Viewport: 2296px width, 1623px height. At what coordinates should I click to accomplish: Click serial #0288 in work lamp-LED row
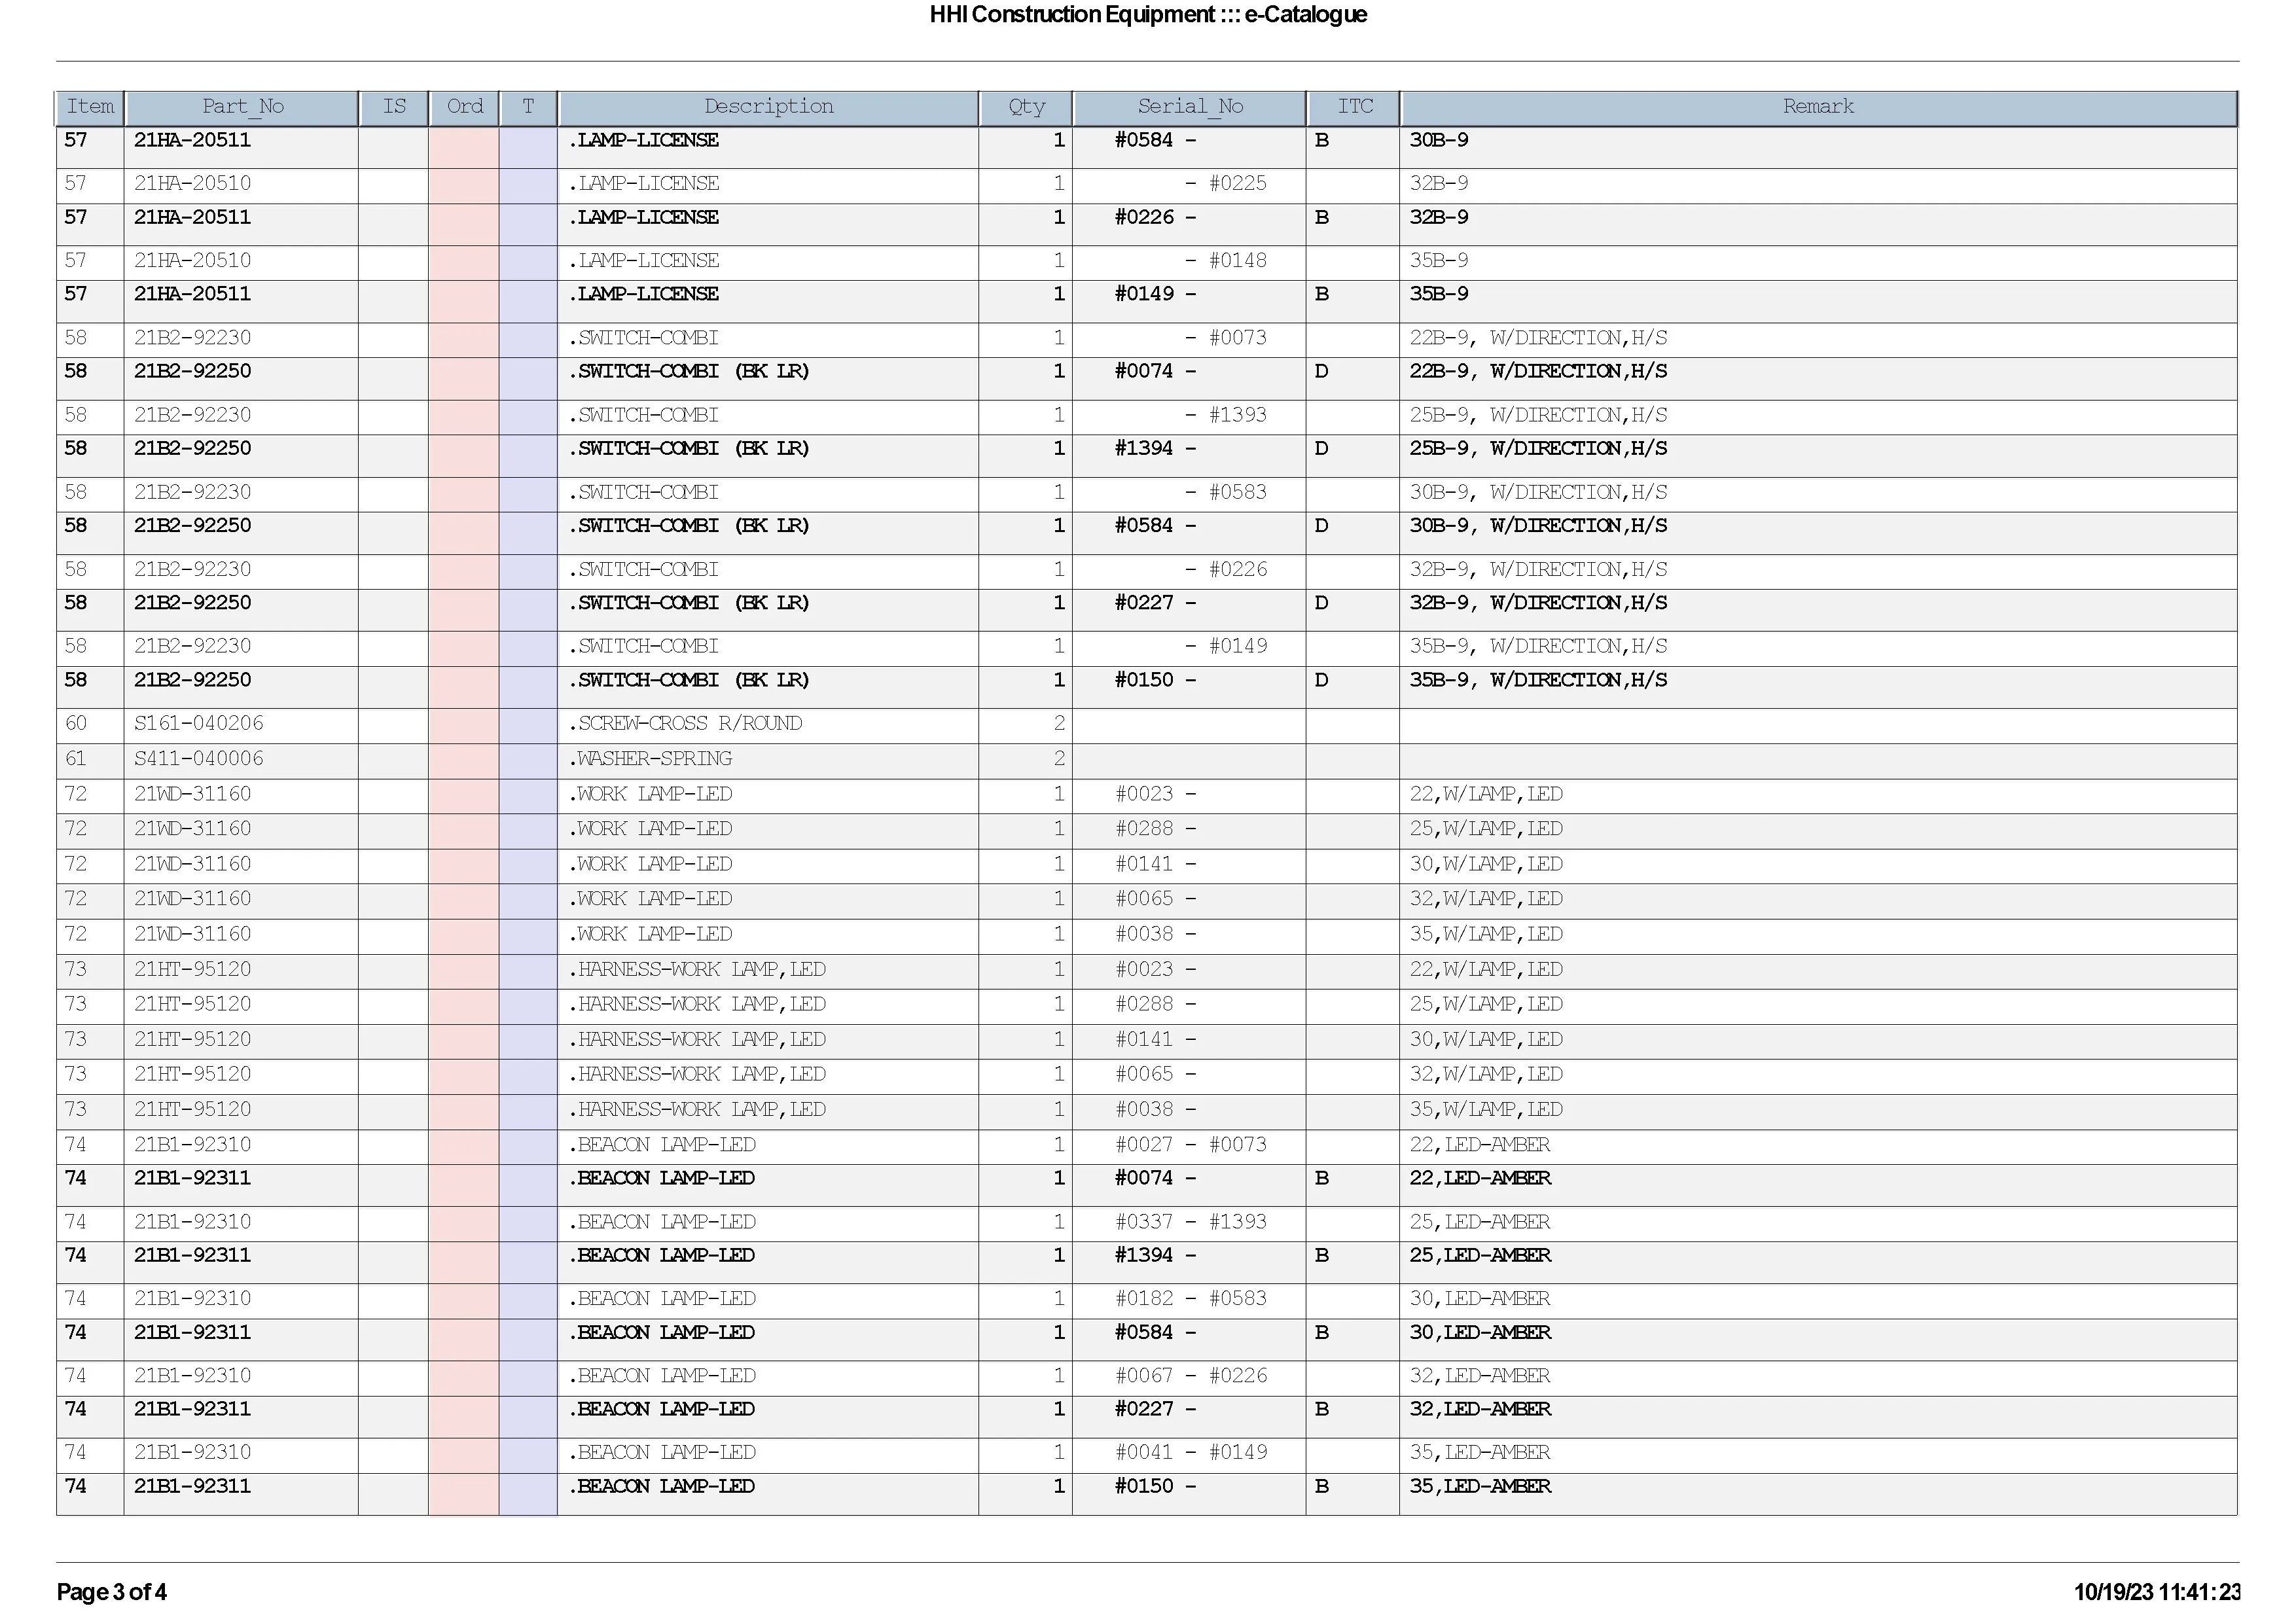pos(1155,830)
